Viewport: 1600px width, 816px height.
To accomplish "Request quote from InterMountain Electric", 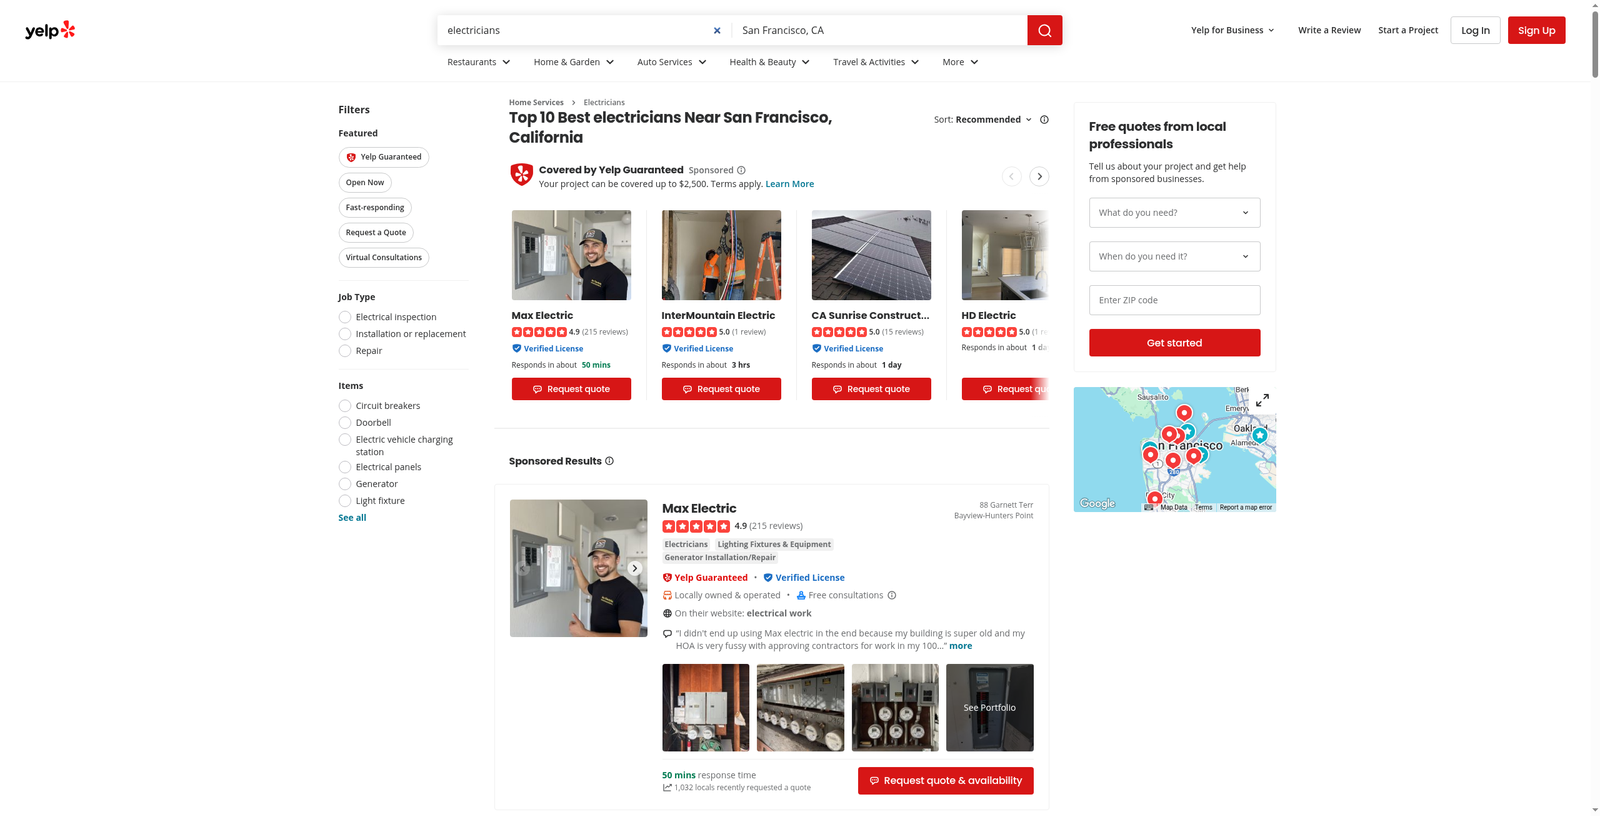I will tap(721, 389).
